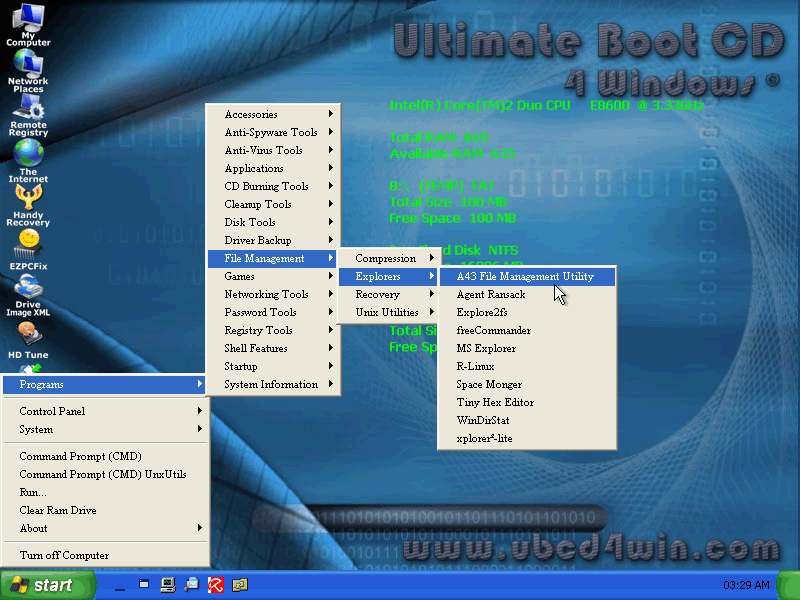The width and height of the screenshot is (800, 600).
Task: Launch WinDirStat from the Explorers menu
Action: [527, 420]
